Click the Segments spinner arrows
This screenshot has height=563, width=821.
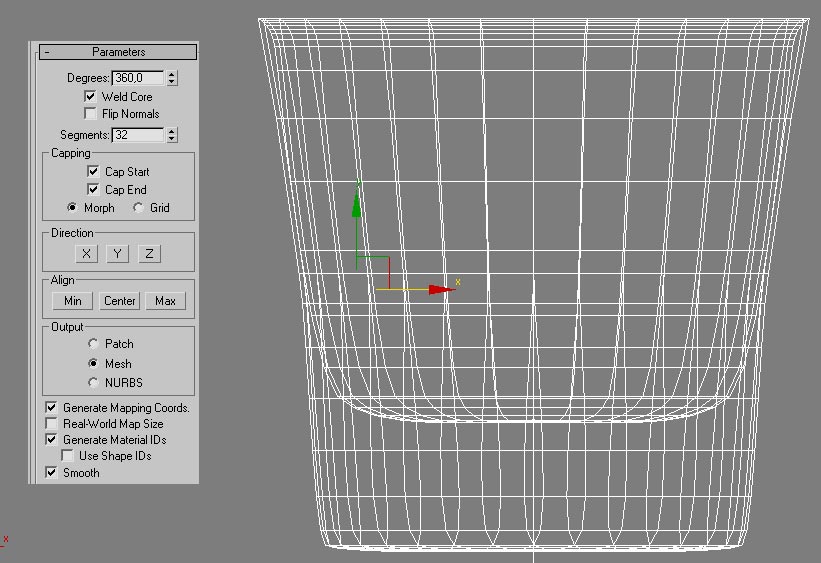pyautogui.click(x=172, y=134)
